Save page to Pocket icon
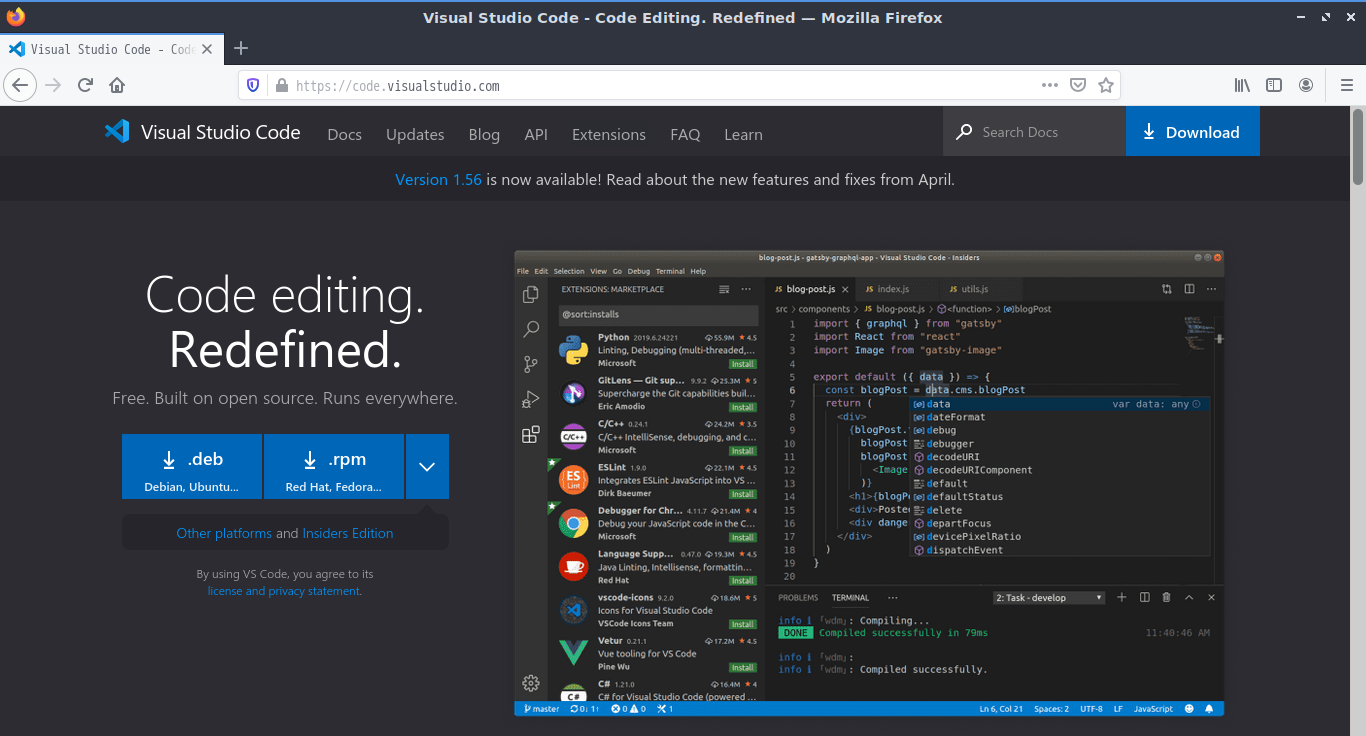The image size is (1366, 736). click(1078, 86)
